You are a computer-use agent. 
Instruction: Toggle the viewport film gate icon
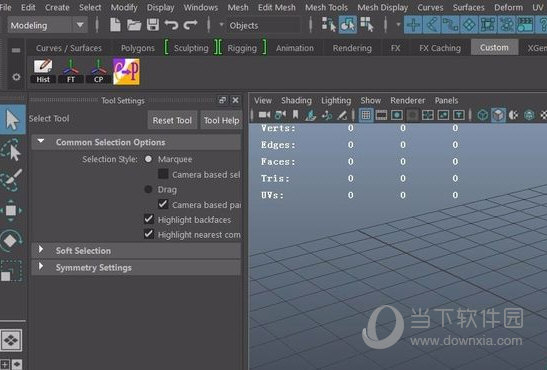point(381,115)
